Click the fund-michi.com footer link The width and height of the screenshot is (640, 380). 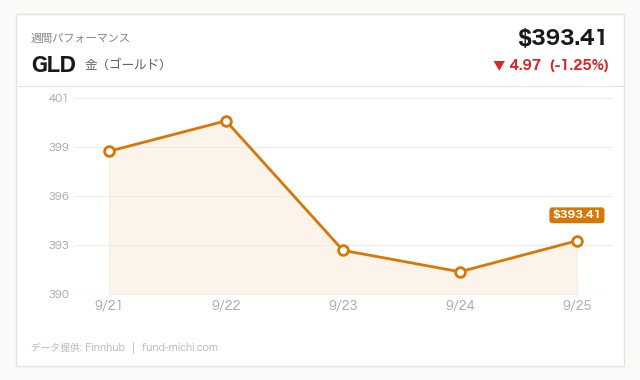click(x=180, y=347)
